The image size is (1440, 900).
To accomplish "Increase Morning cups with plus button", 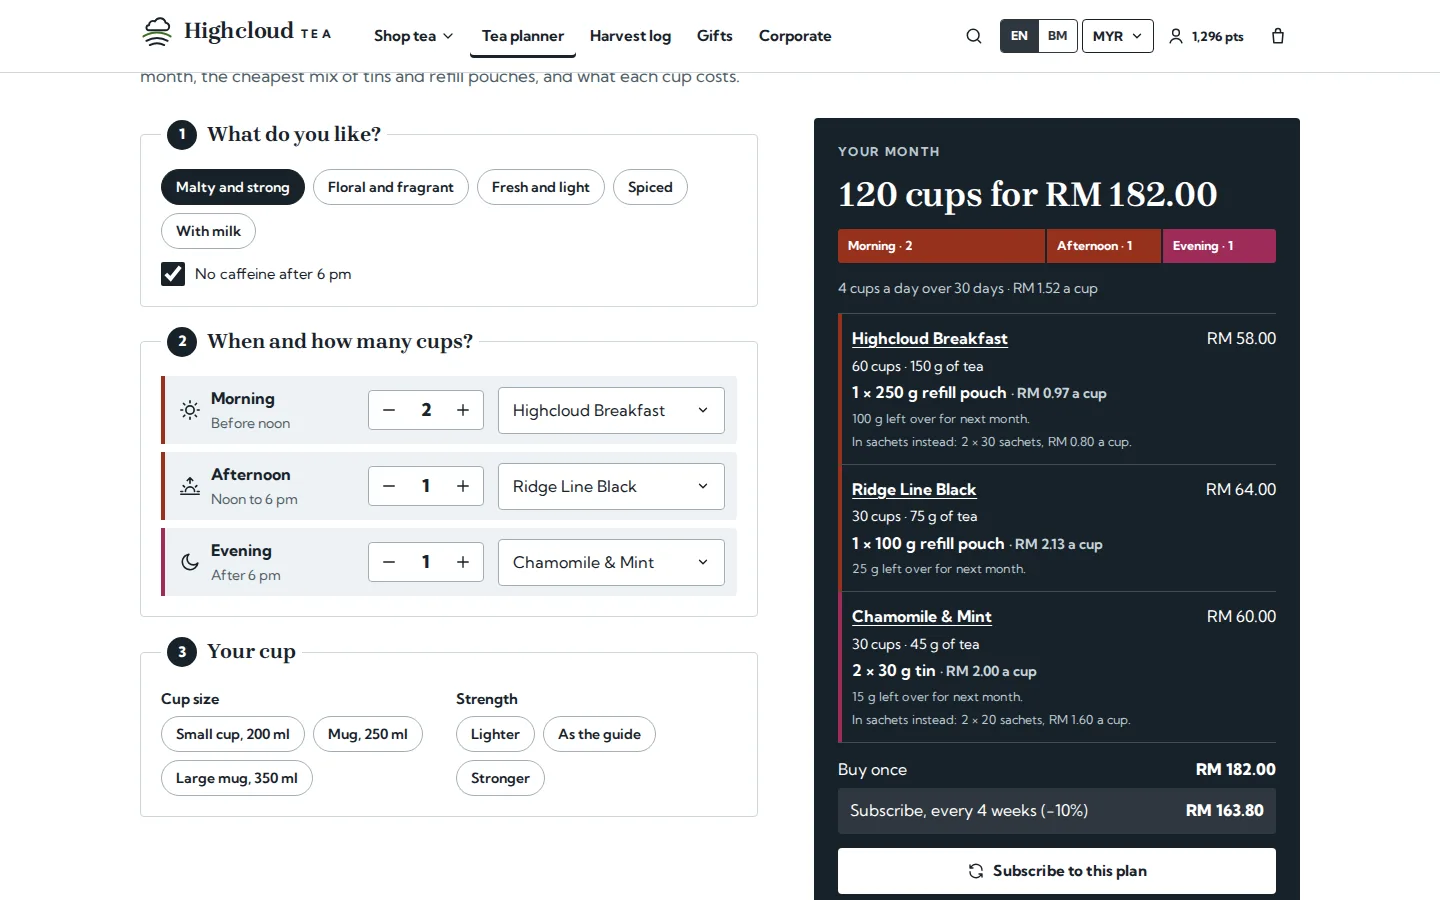I will coord(463,410).
